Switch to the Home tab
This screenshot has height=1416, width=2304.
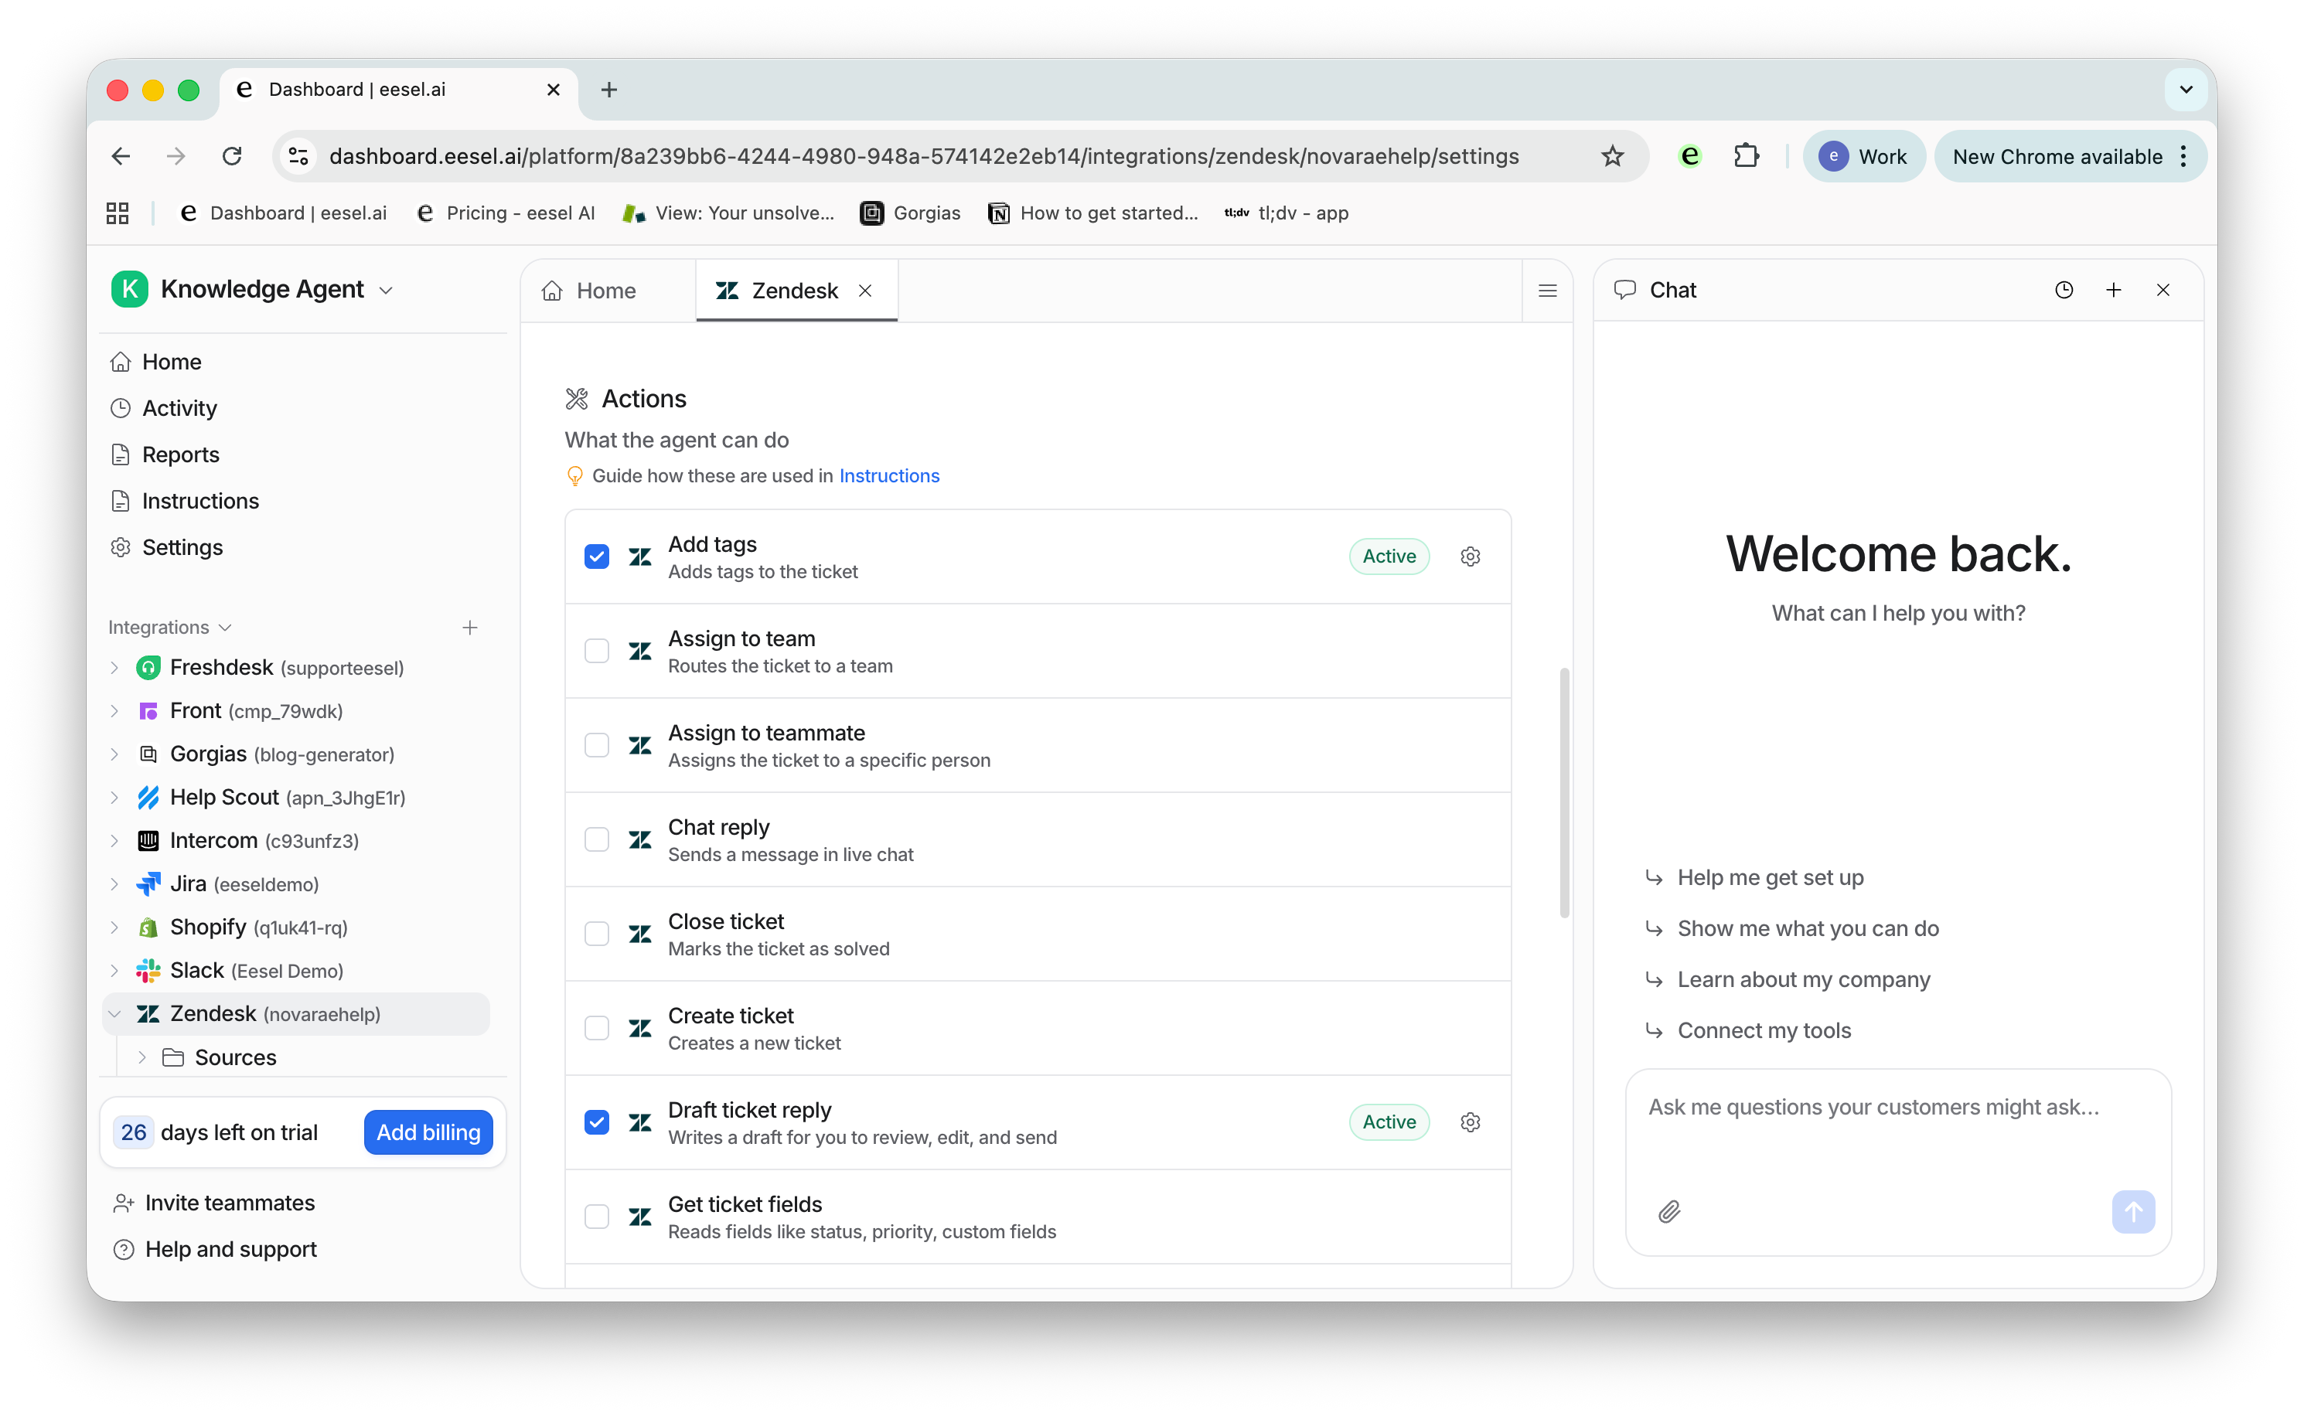pyautogui.click(x=607, y=290)
